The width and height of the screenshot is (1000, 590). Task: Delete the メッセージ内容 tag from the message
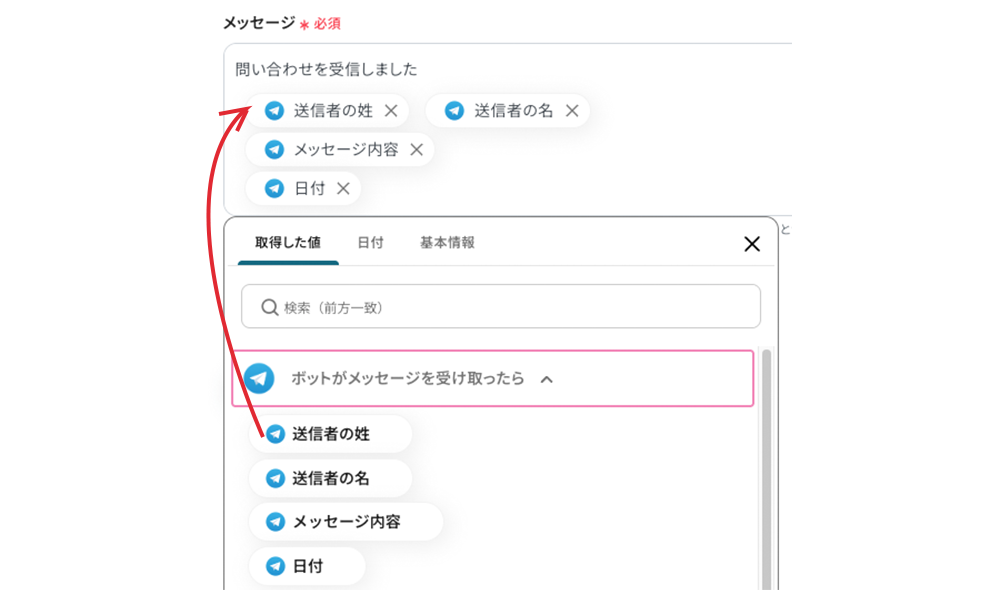tap(417, 150)
